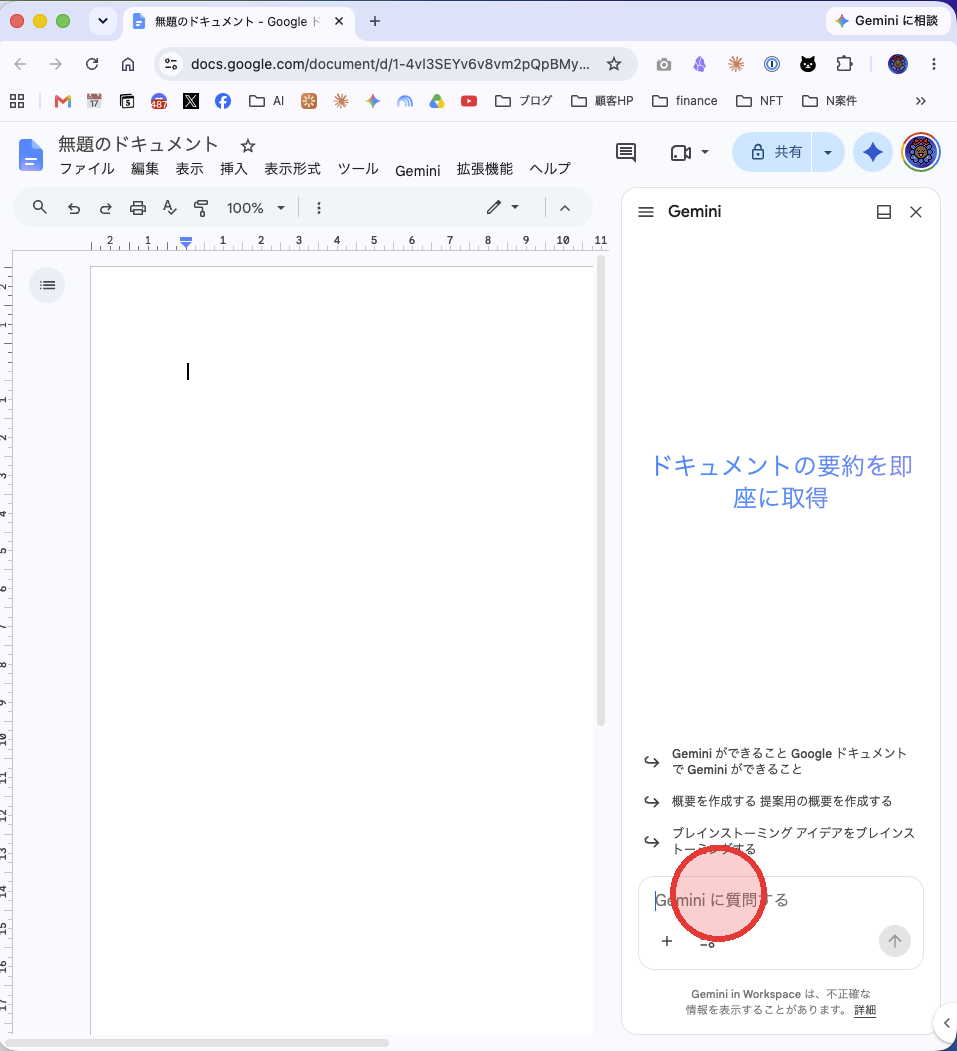Click the 共有 share button
Image resolution: width=957 pixels, height=1051 pixels.
[772, 152]
